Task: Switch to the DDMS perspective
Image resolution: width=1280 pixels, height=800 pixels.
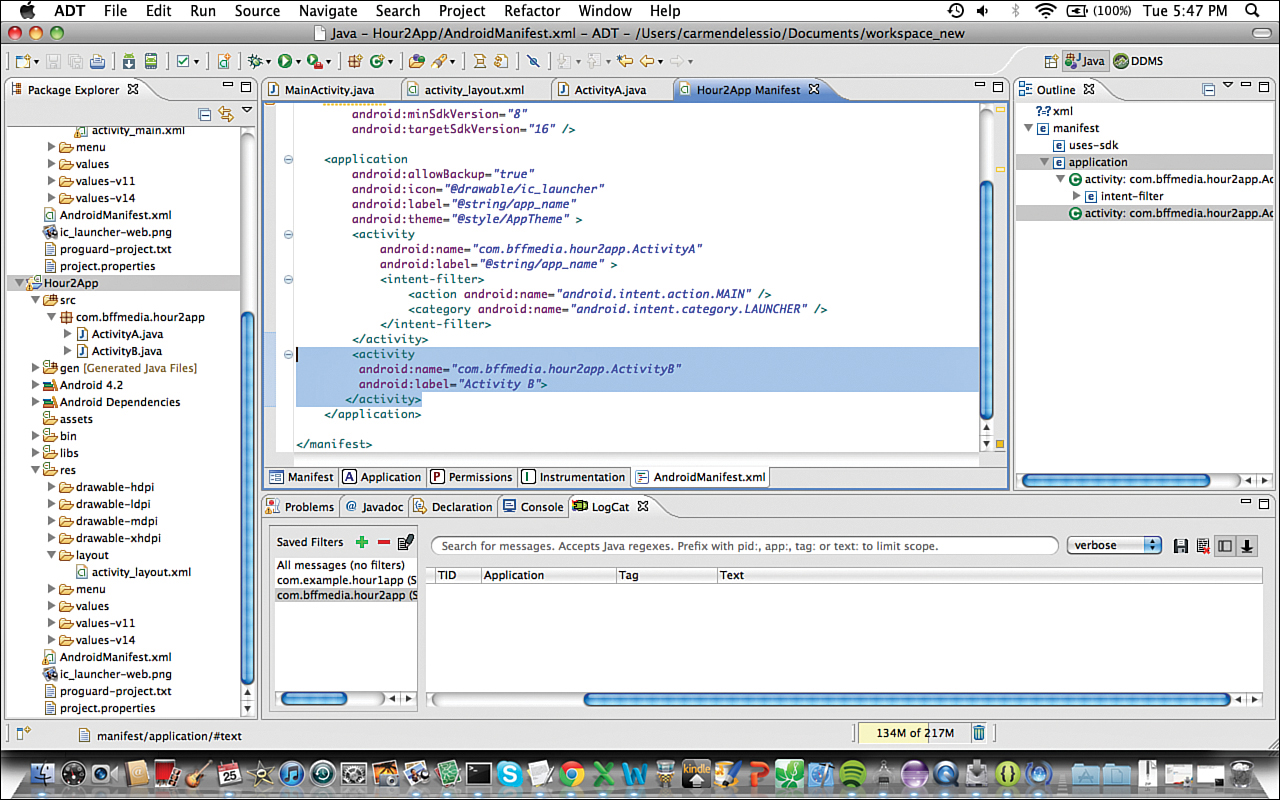Action: coord(1138,61)
